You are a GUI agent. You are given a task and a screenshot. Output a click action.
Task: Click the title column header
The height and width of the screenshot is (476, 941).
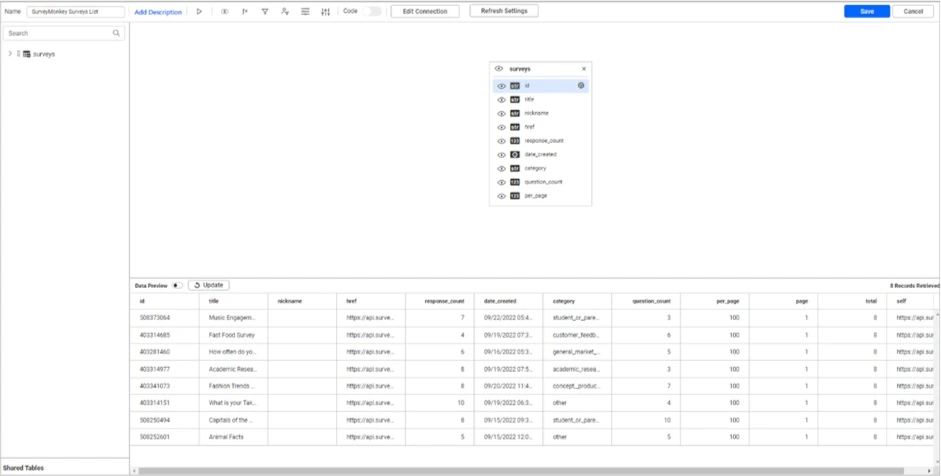pyautogui.click(x=233, y=301)
